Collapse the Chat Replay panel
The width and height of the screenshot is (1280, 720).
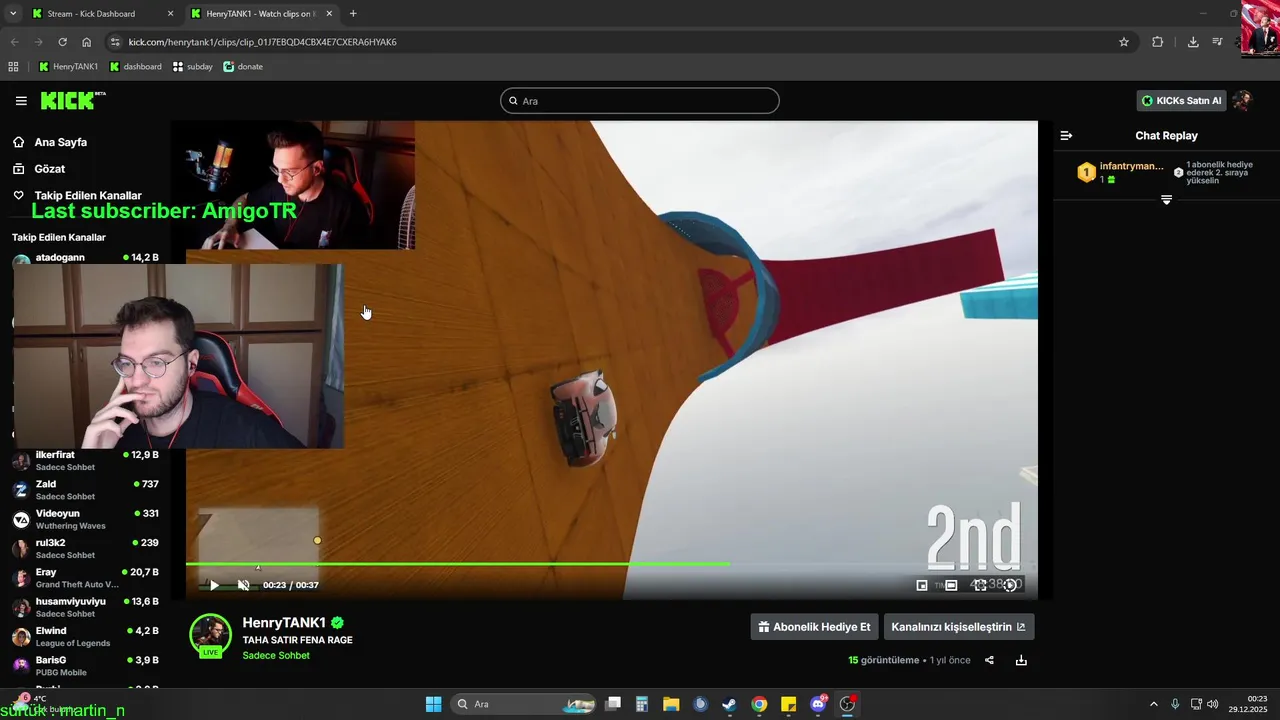click(x=1066, y=135)
